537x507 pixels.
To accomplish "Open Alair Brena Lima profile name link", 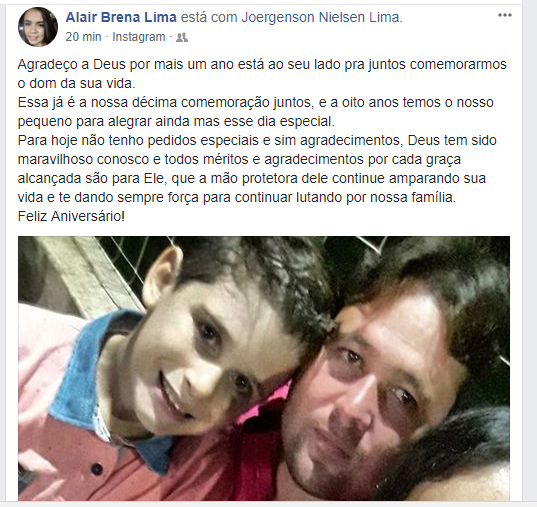I will 121,17.
